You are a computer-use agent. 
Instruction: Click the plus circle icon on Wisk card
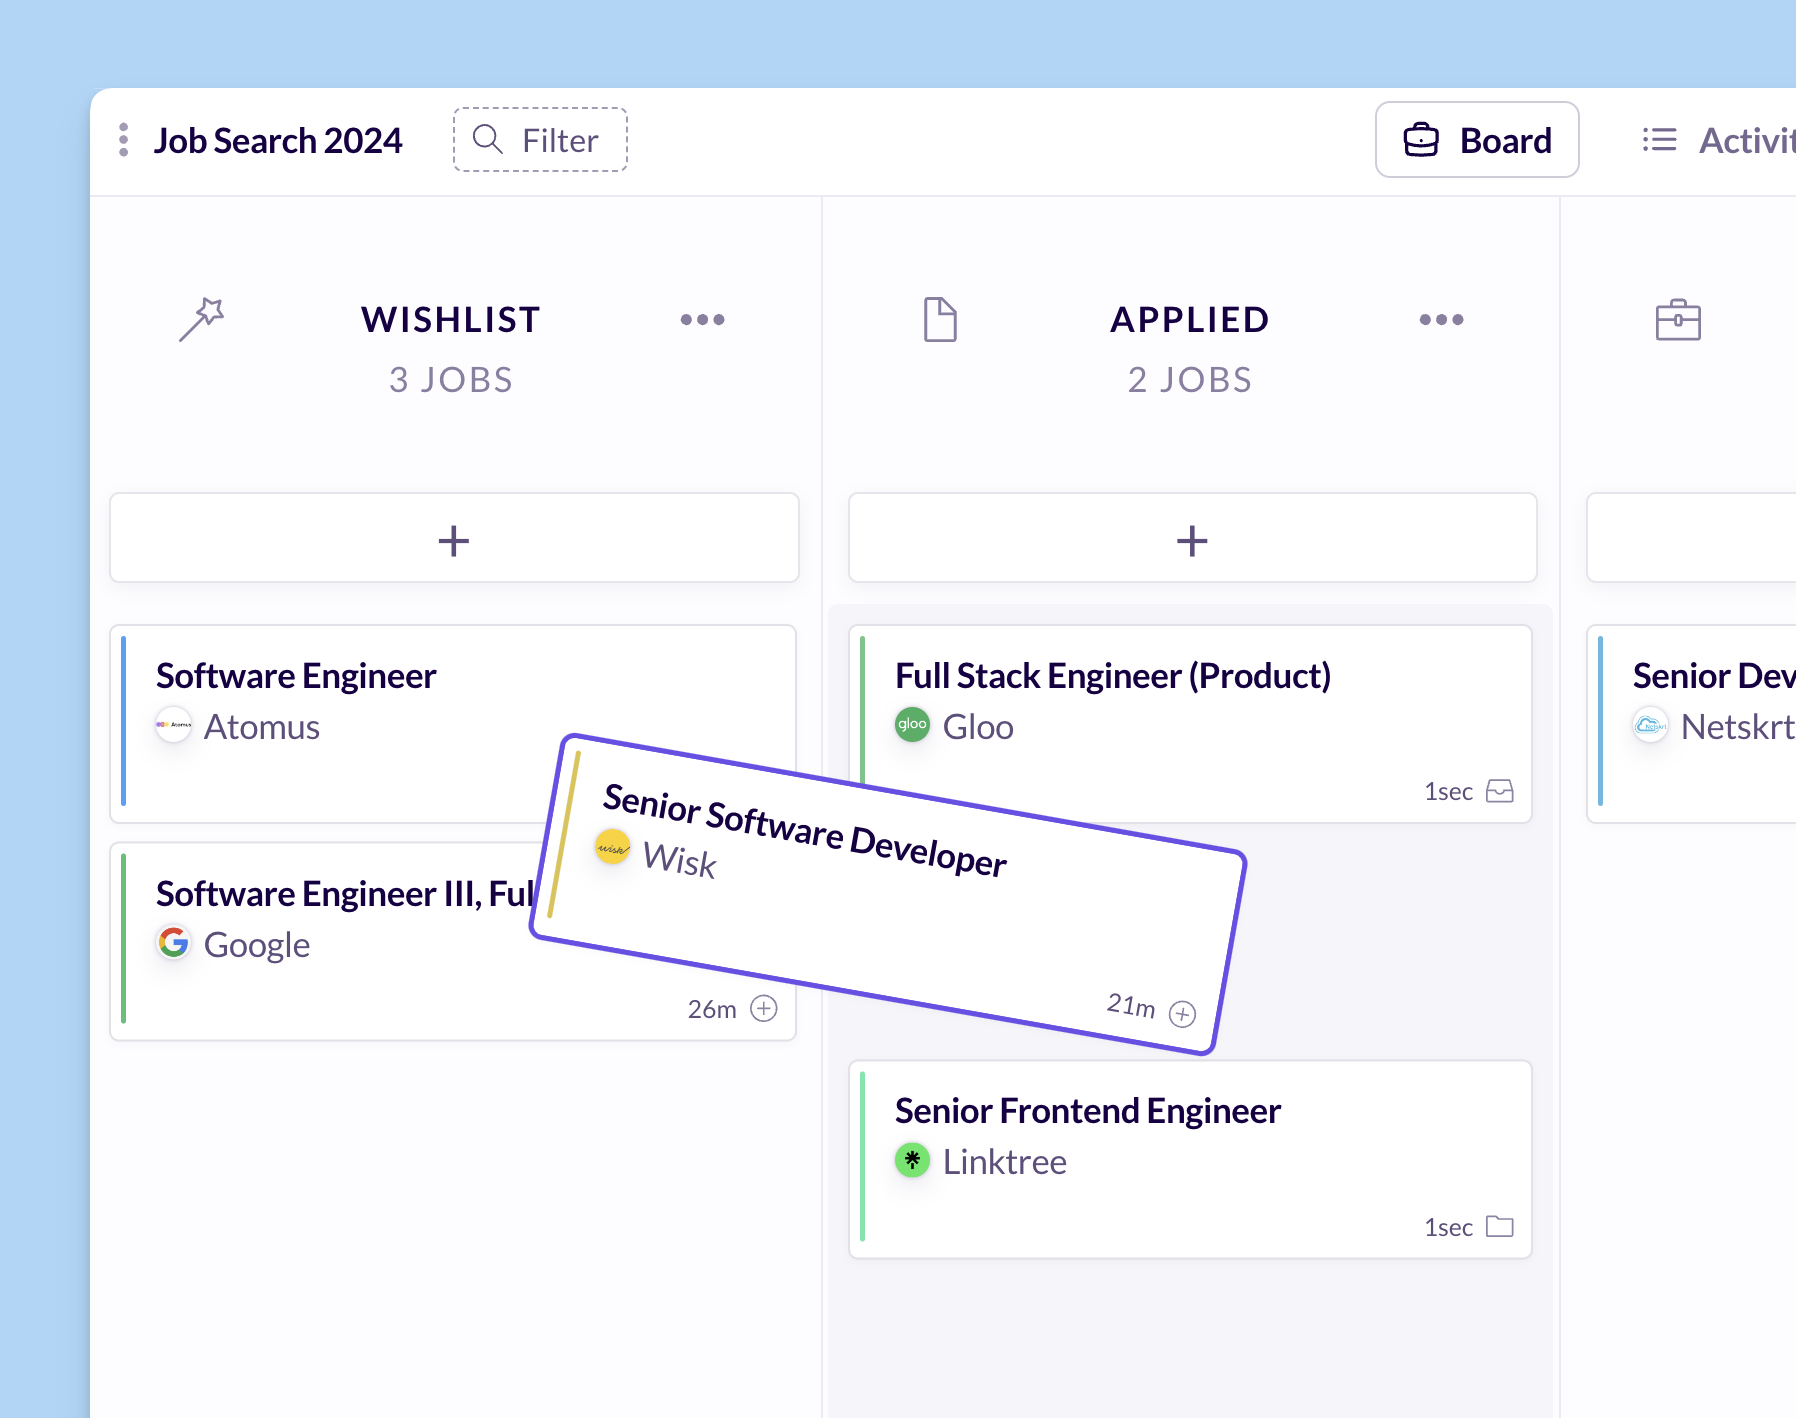pos(1182,1014)
